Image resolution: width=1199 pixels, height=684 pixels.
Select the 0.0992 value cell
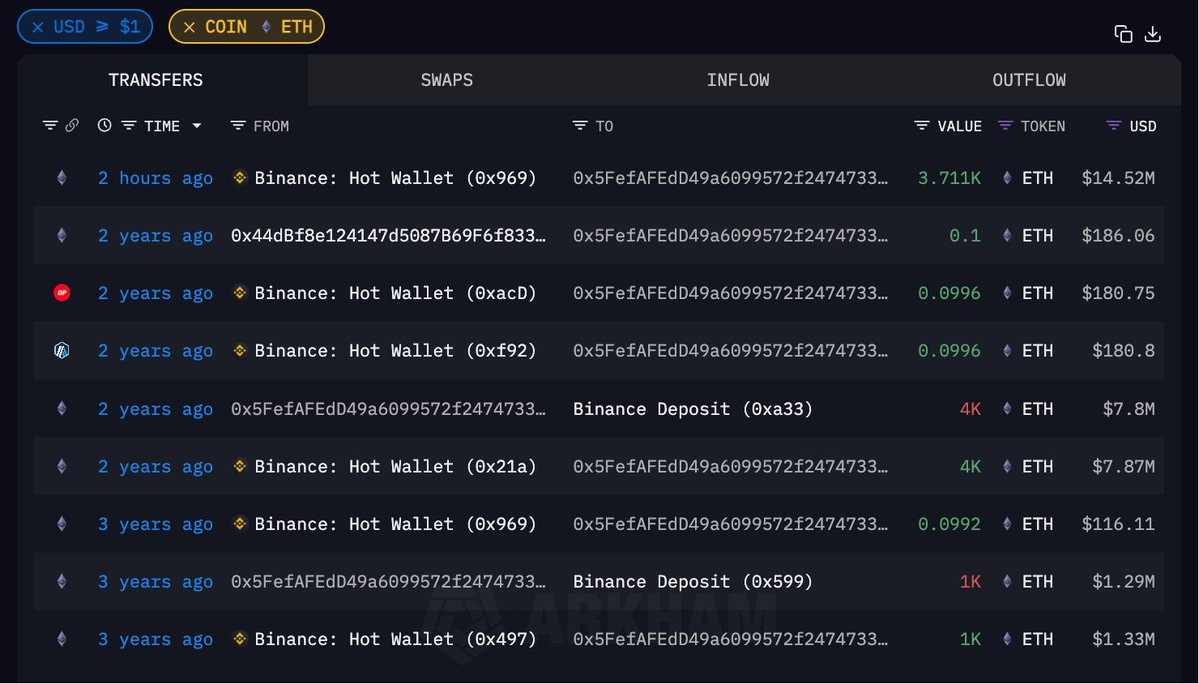(x=949, y=524)
